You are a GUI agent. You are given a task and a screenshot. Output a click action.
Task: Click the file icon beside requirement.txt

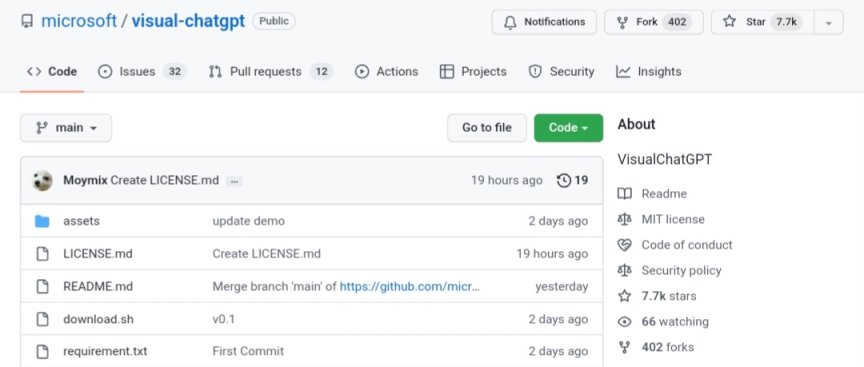[x=42, y=352]
